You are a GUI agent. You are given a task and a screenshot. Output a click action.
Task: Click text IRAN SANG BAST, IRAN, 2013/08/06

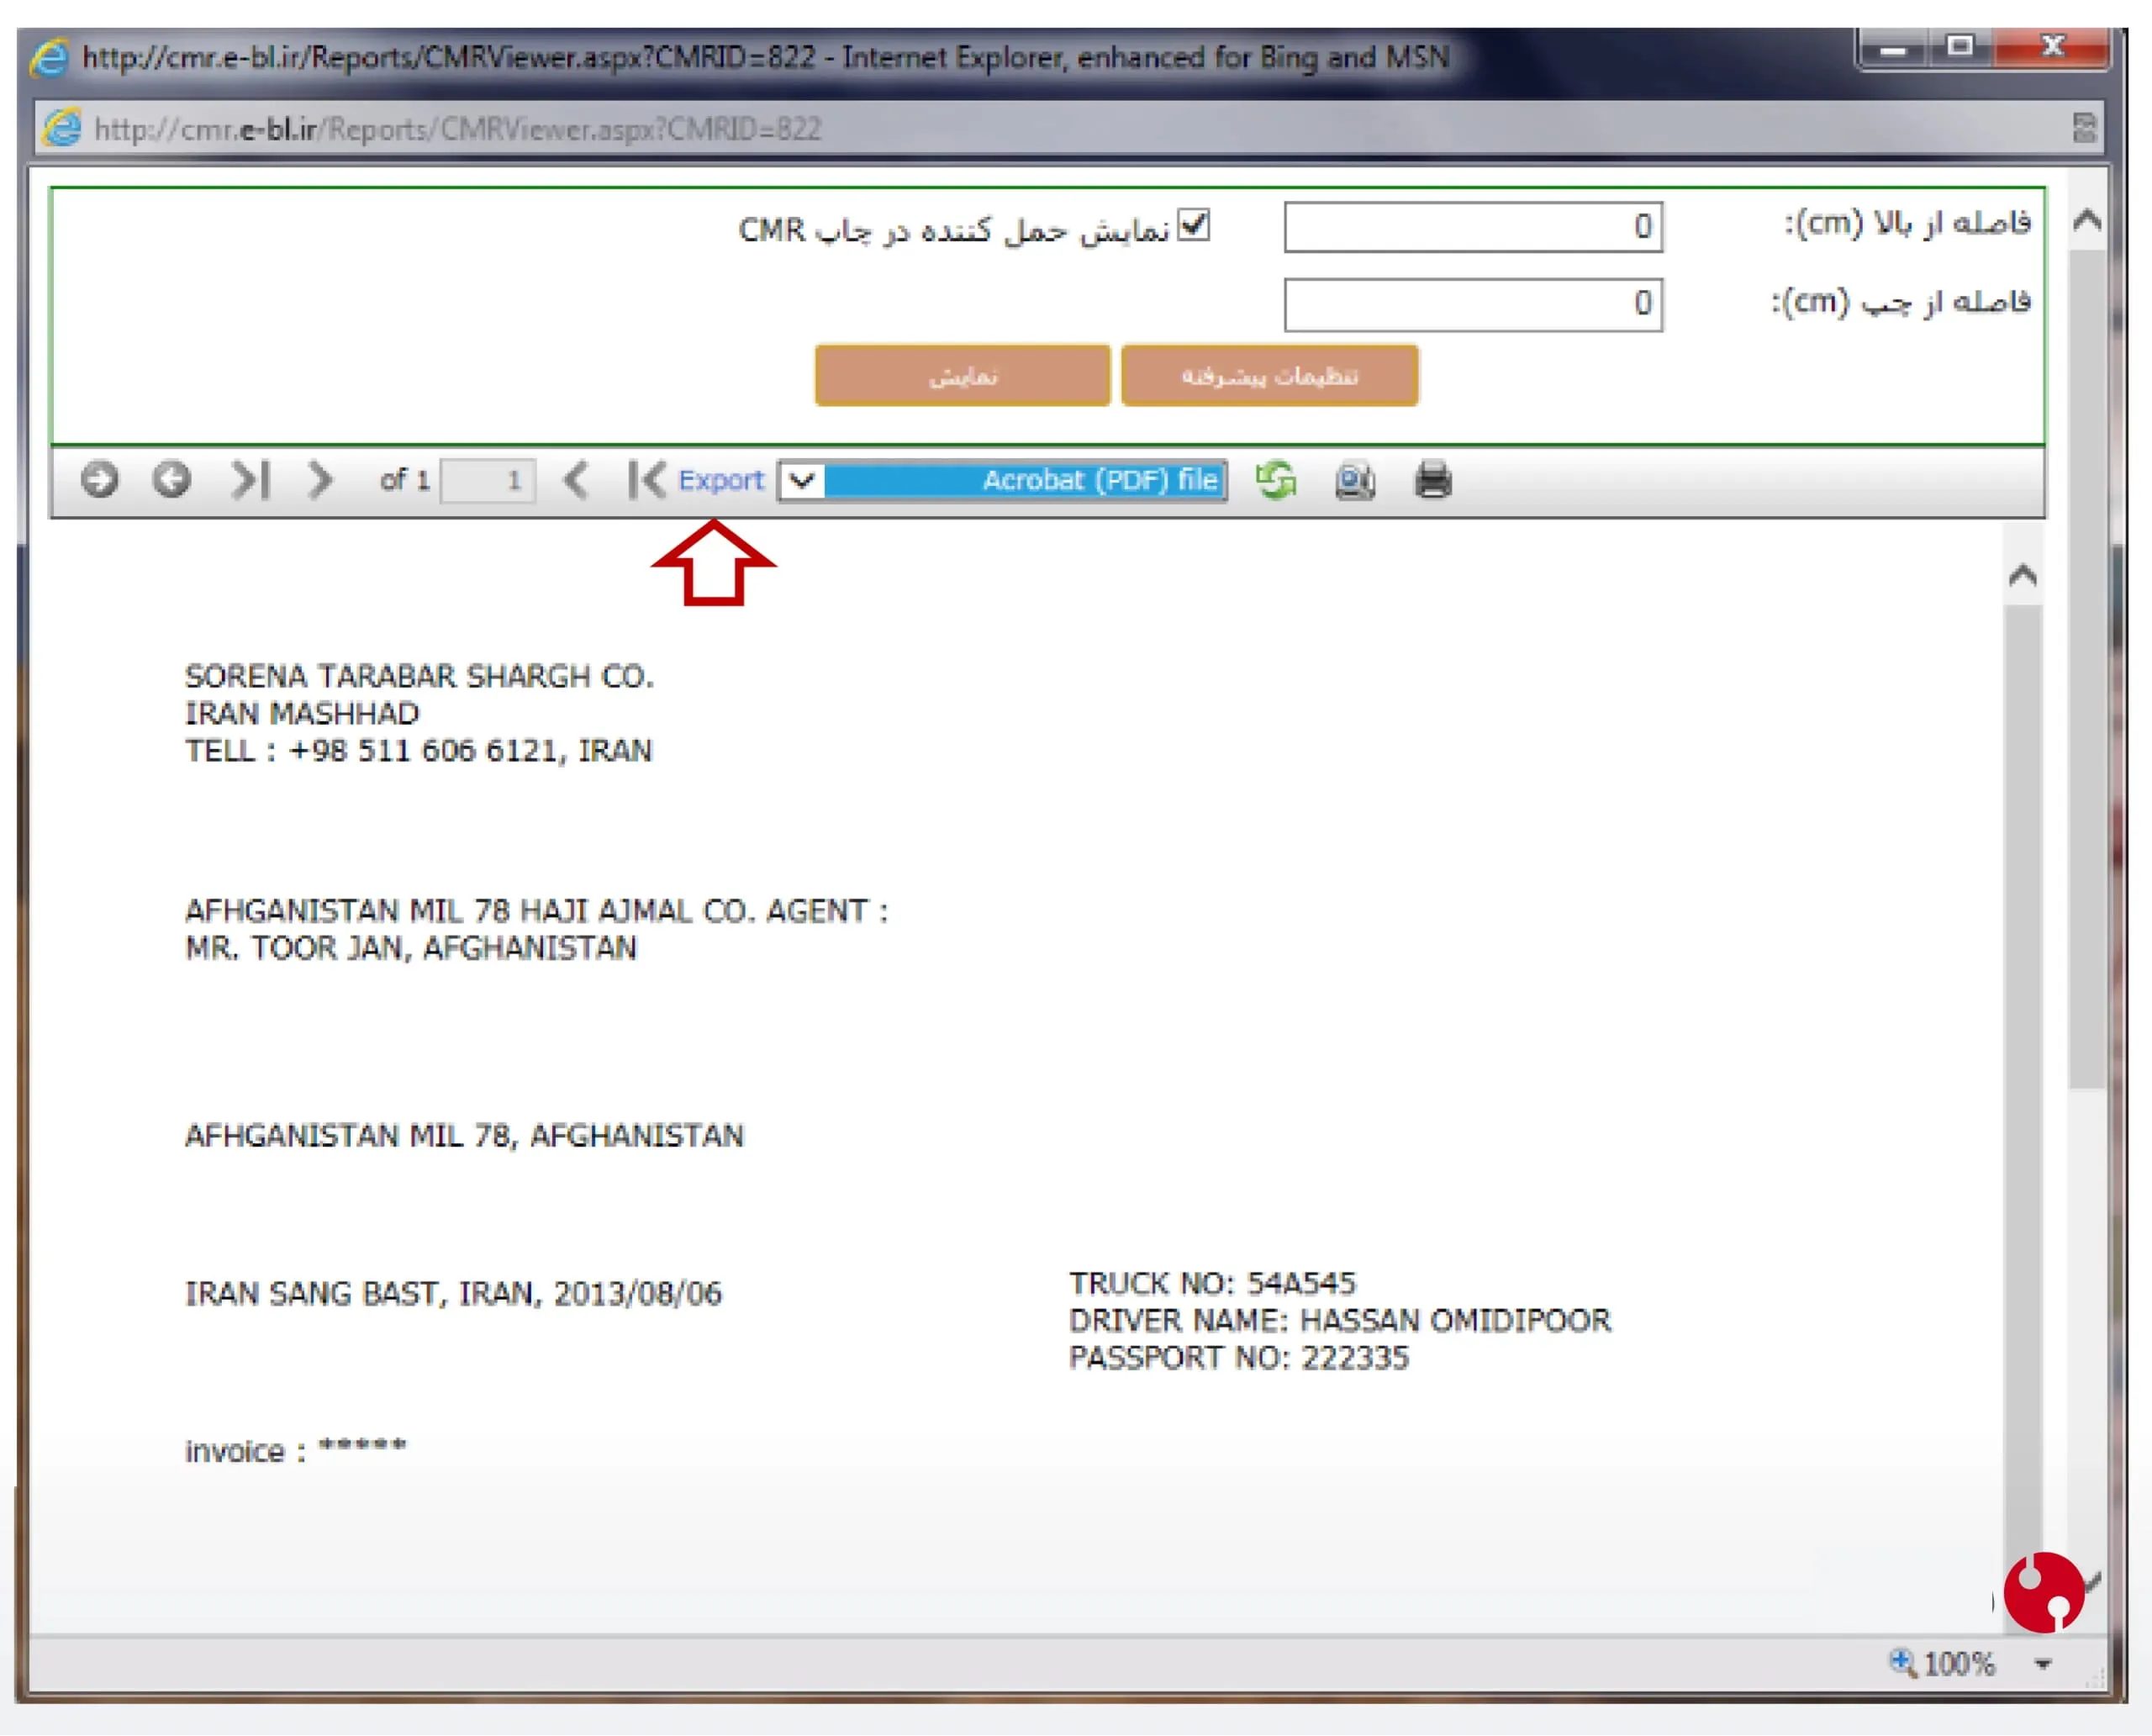pos(453,1293)
